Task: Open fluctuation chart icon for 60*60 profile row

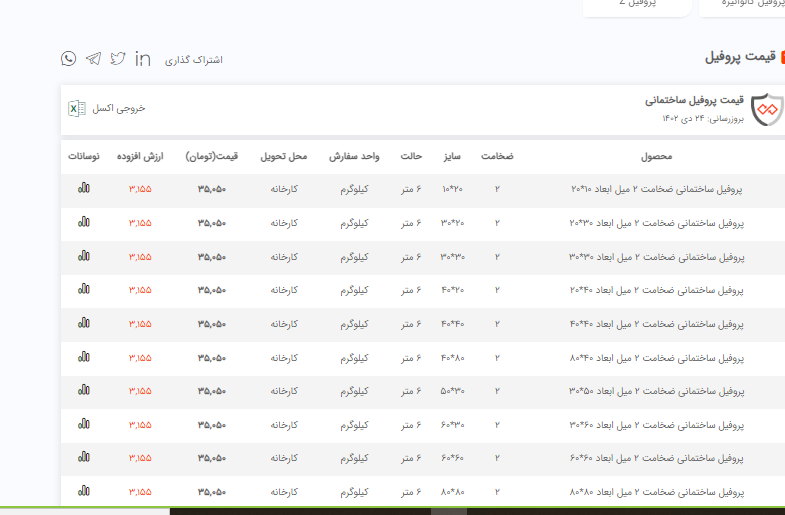Action: (x=84, y=457)
